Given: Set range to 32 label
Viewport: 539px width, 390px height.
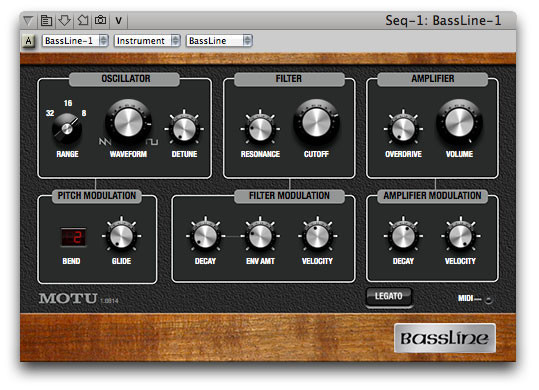Looking at the screenshot, I should (x=50, y=113).
